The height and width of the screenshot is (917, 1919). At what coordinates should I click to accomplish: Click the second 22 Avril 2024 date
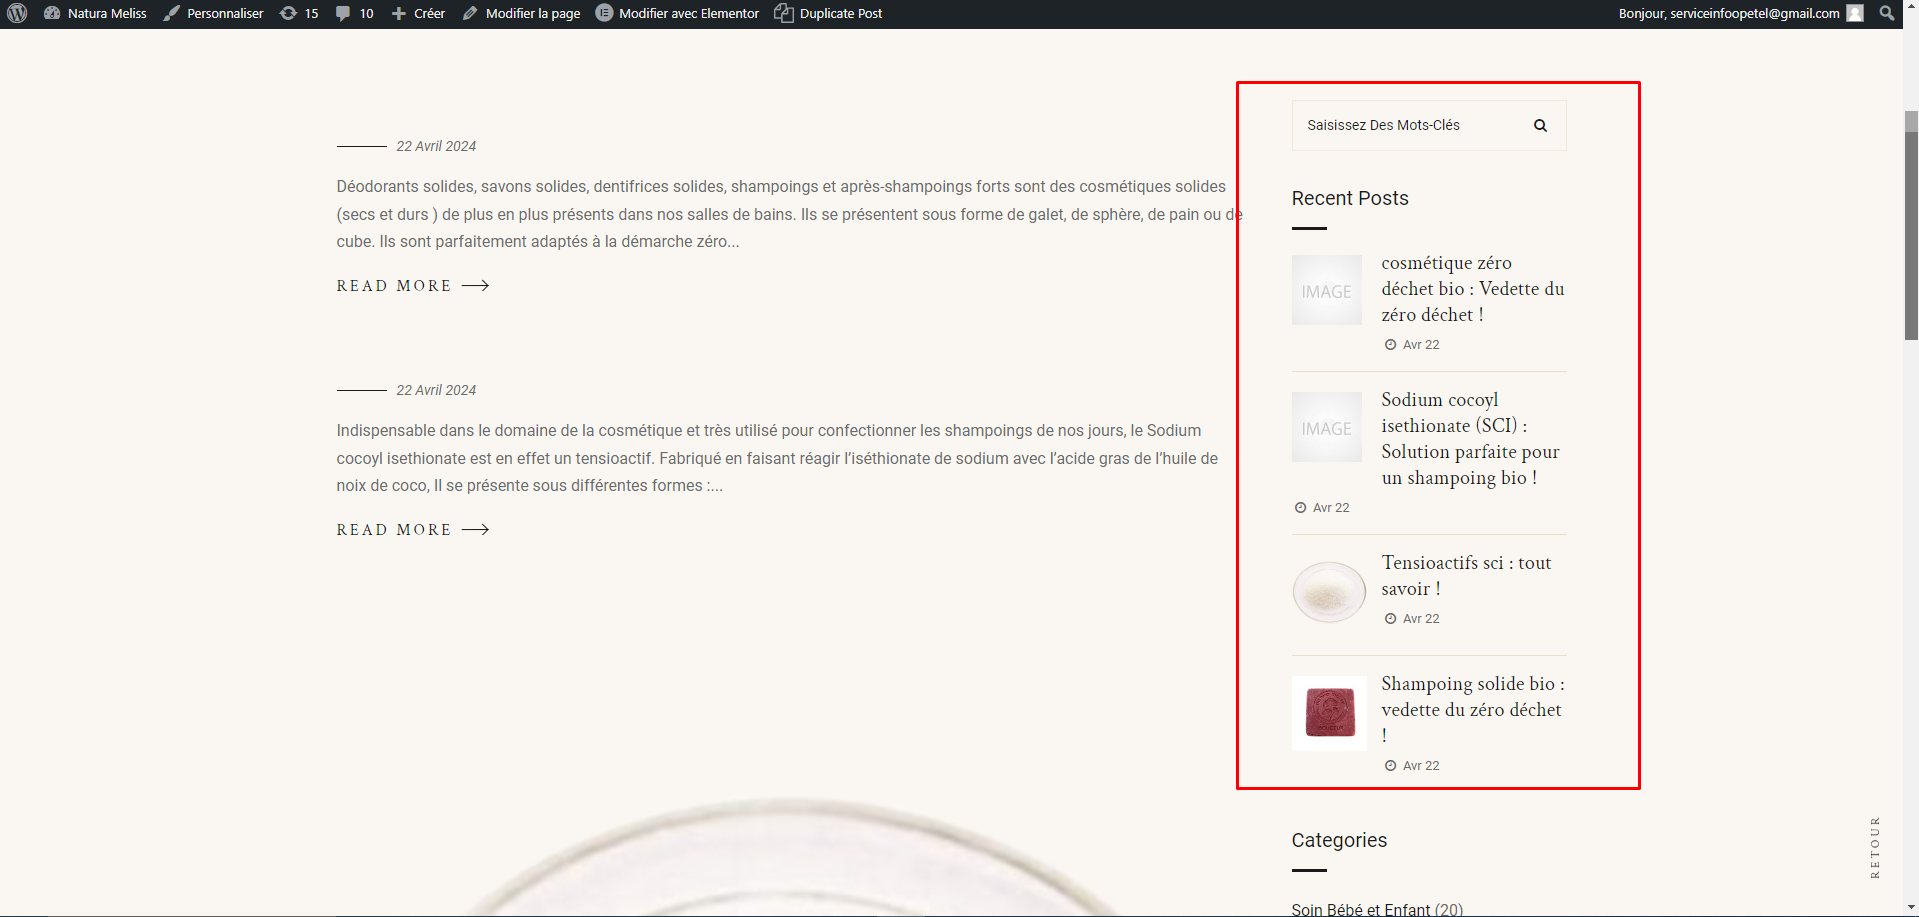pos(436,390)
